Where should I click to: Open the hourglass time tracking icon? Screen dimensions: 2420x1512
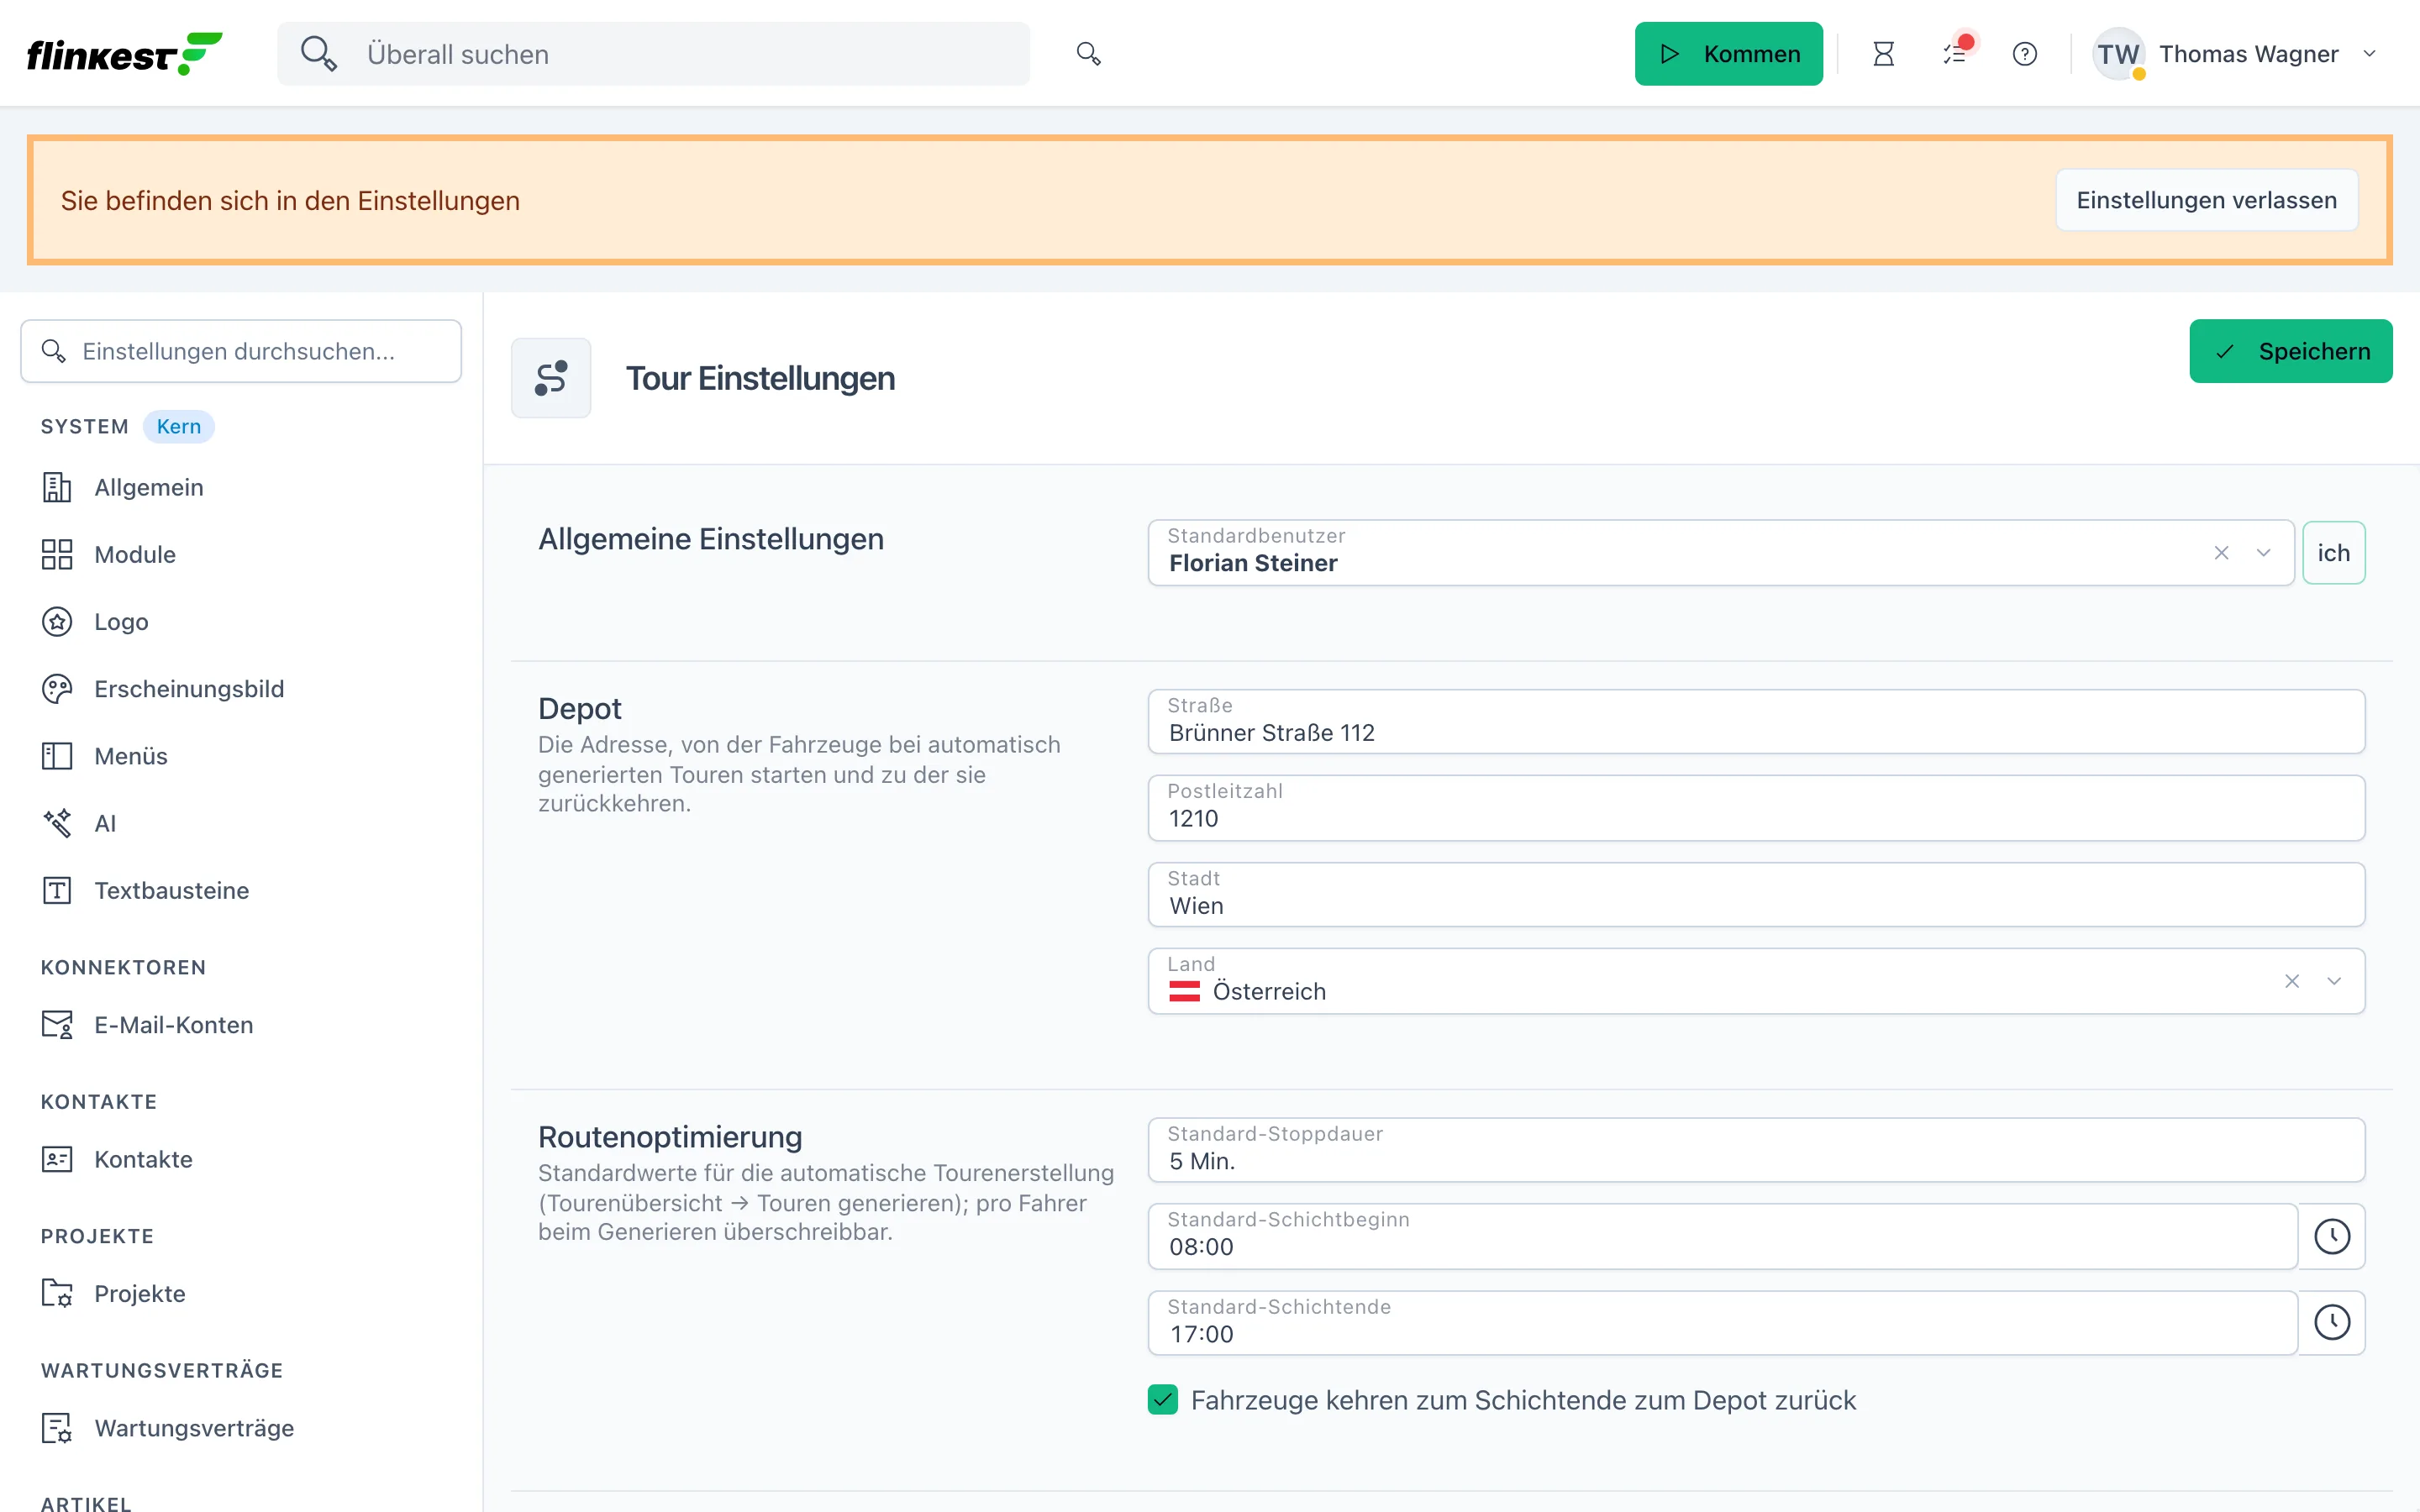coord(1883,54)
